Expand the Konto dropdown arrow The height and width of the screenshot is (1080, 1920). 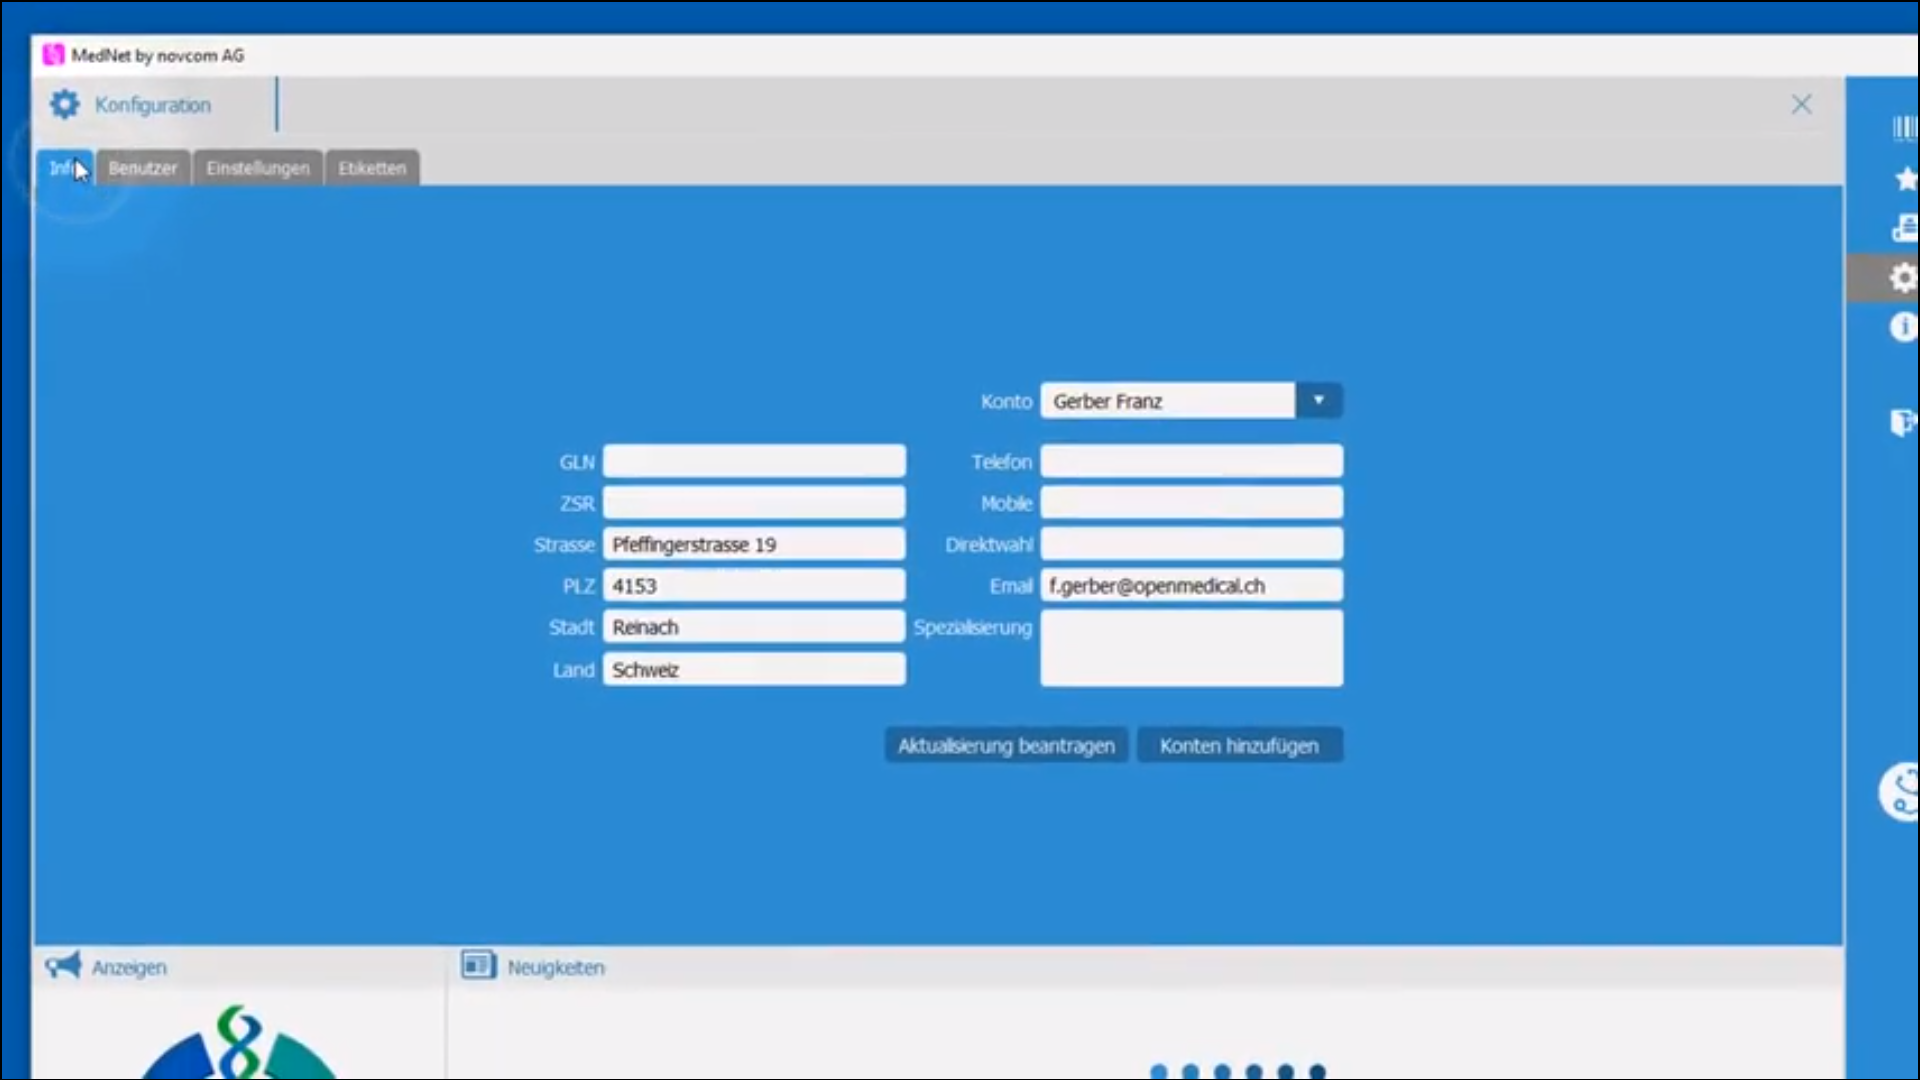click(1318, 401)
